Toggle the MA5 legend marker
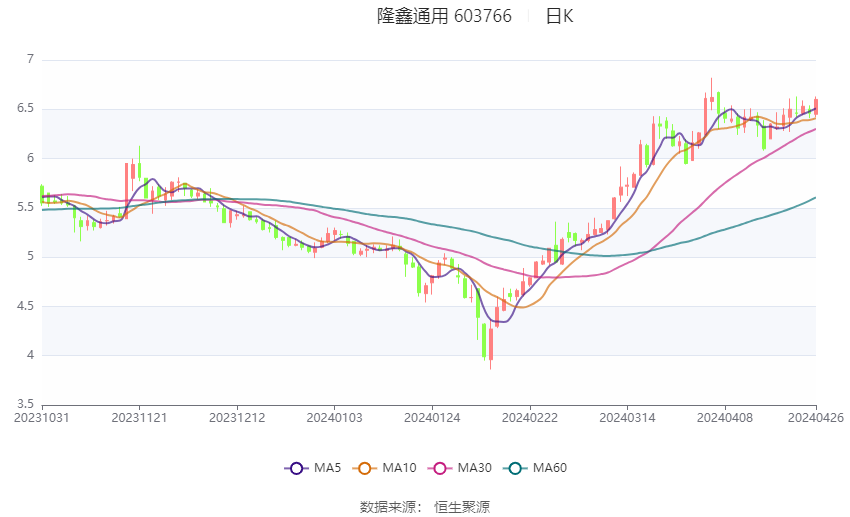Viewport: 850px width, 517px height. tap(297, 468)
